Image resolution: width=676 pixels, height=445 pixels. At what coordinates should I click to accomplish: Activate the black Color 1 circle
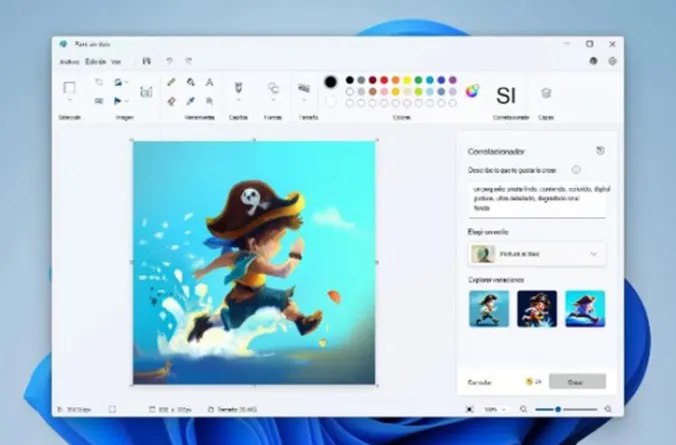[x=331, y=81]
